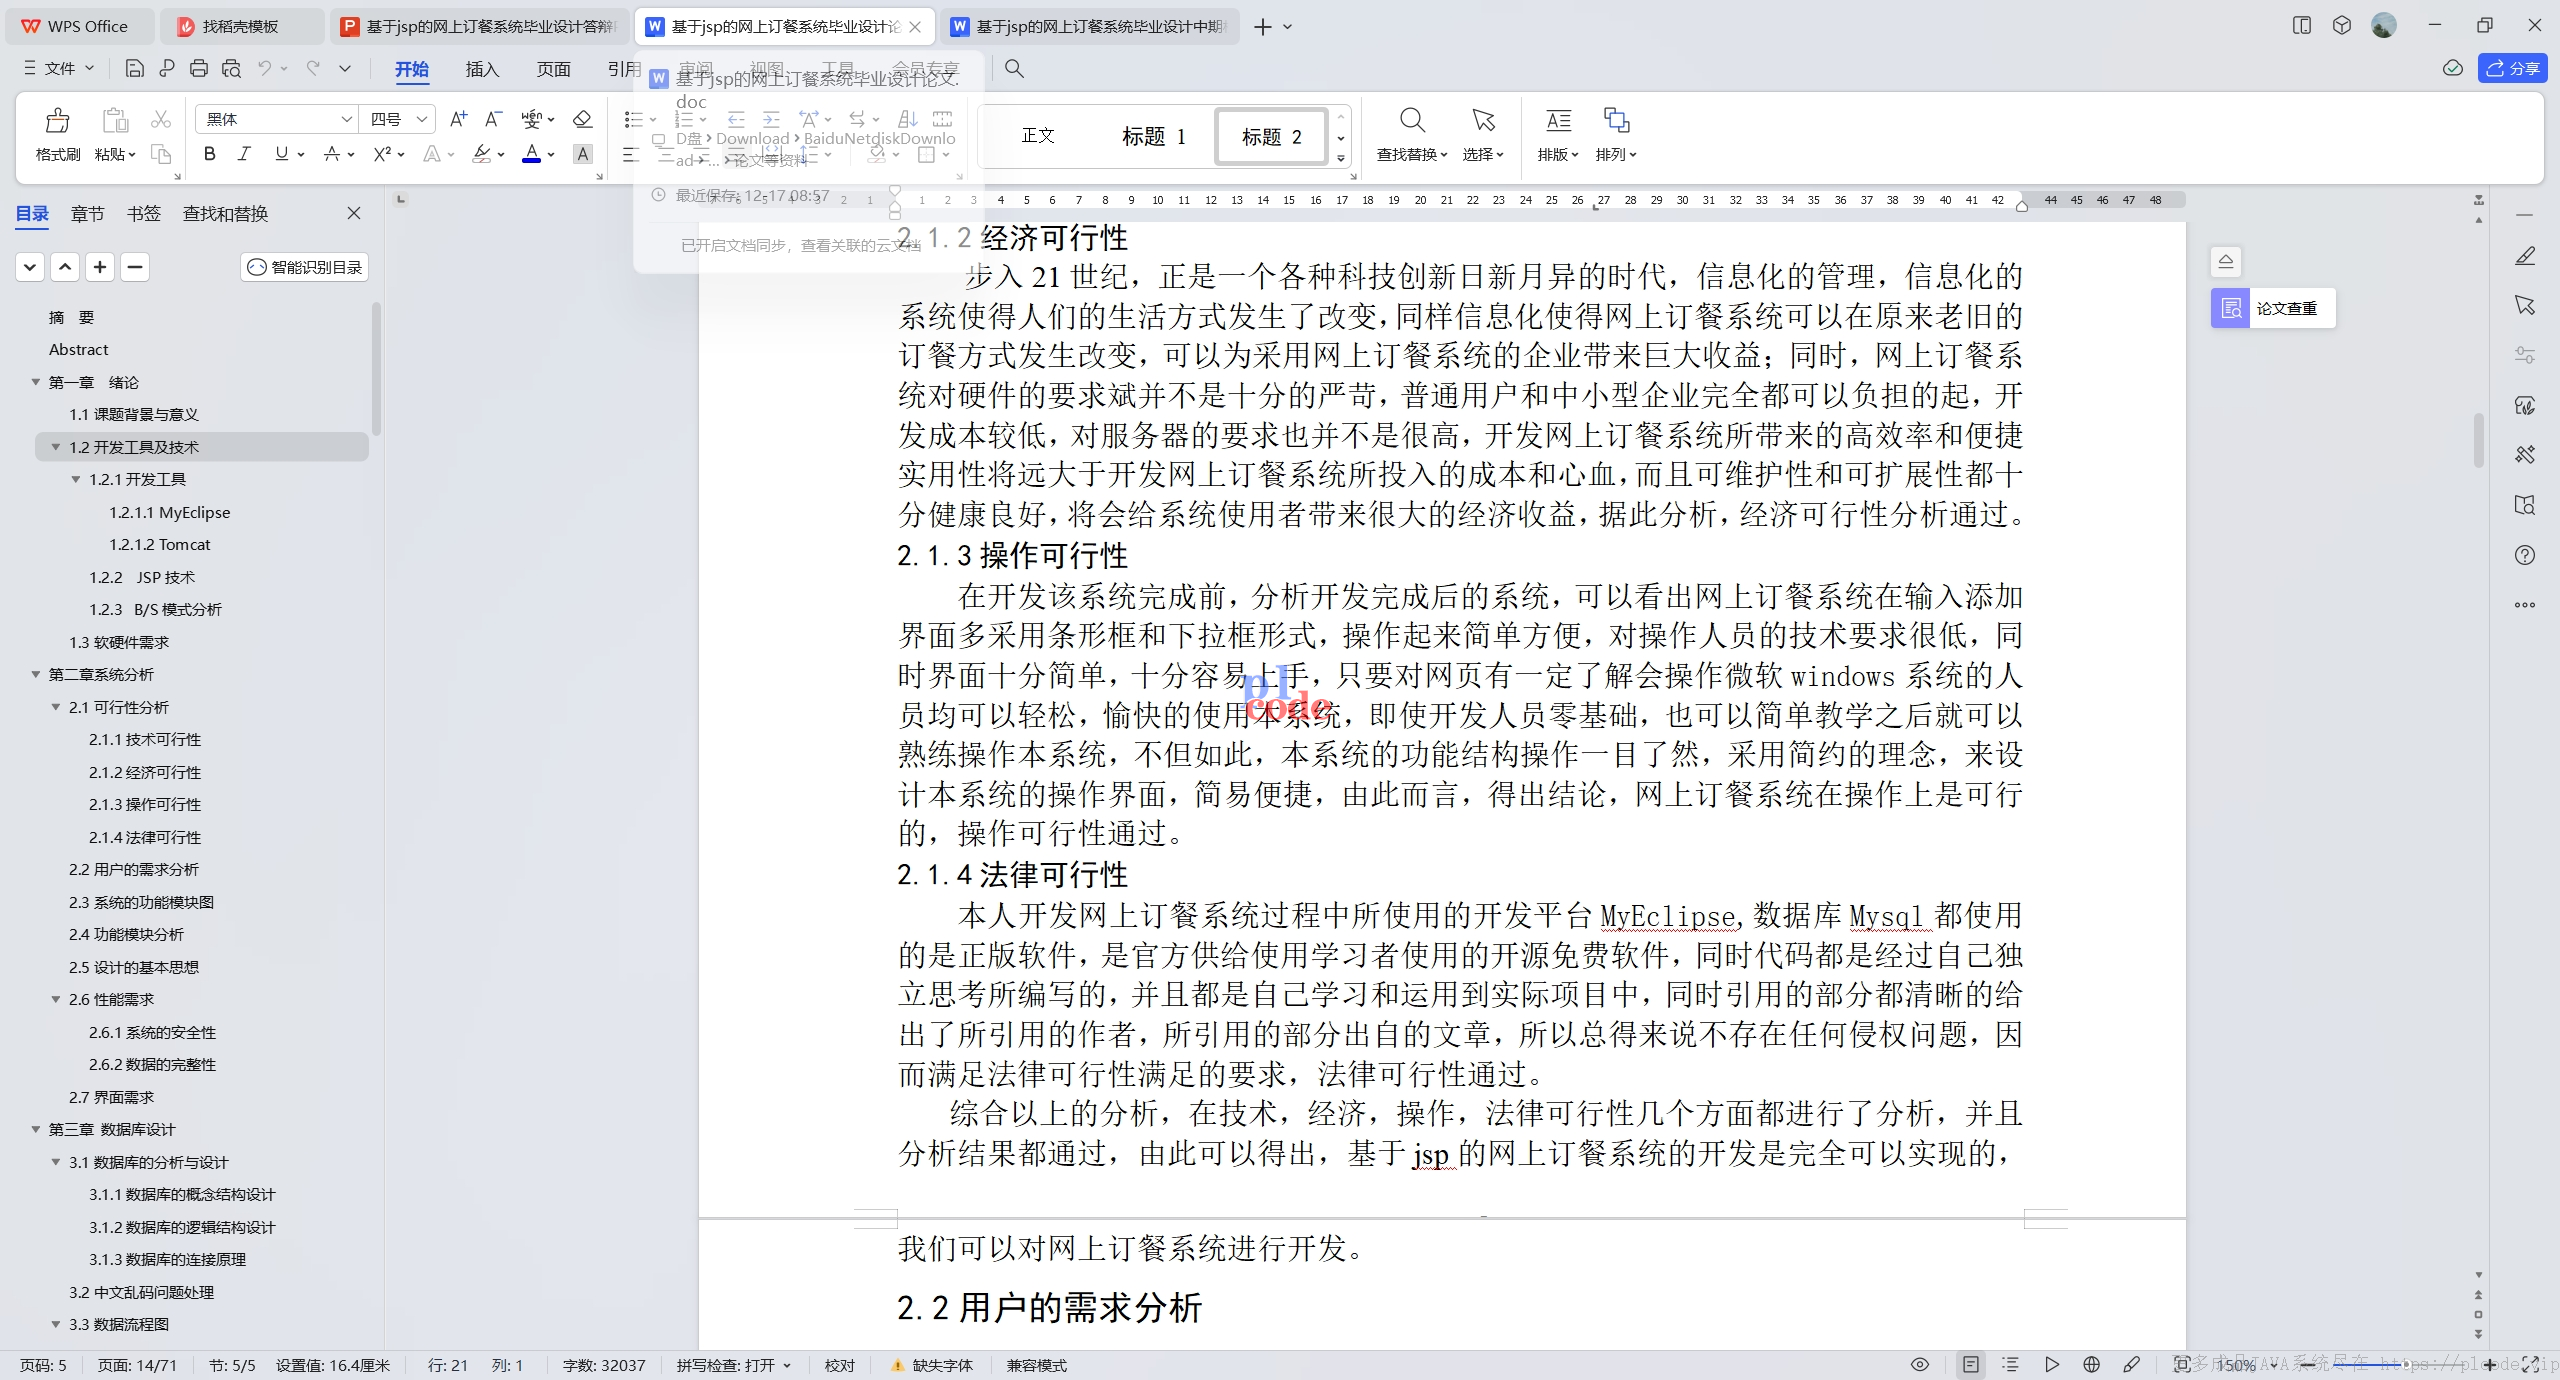Expand the styles gallery more arrow

pyautogui.click(x=1341, y=158)
